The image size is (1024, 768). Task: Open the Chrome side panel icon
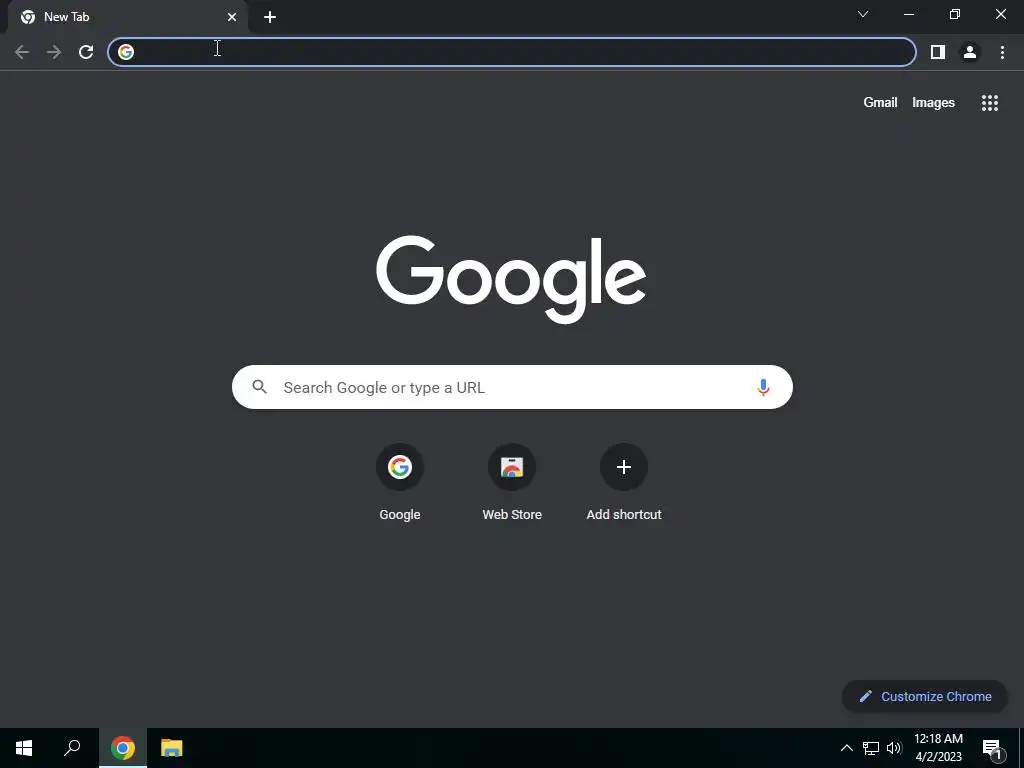pos(938,52)
